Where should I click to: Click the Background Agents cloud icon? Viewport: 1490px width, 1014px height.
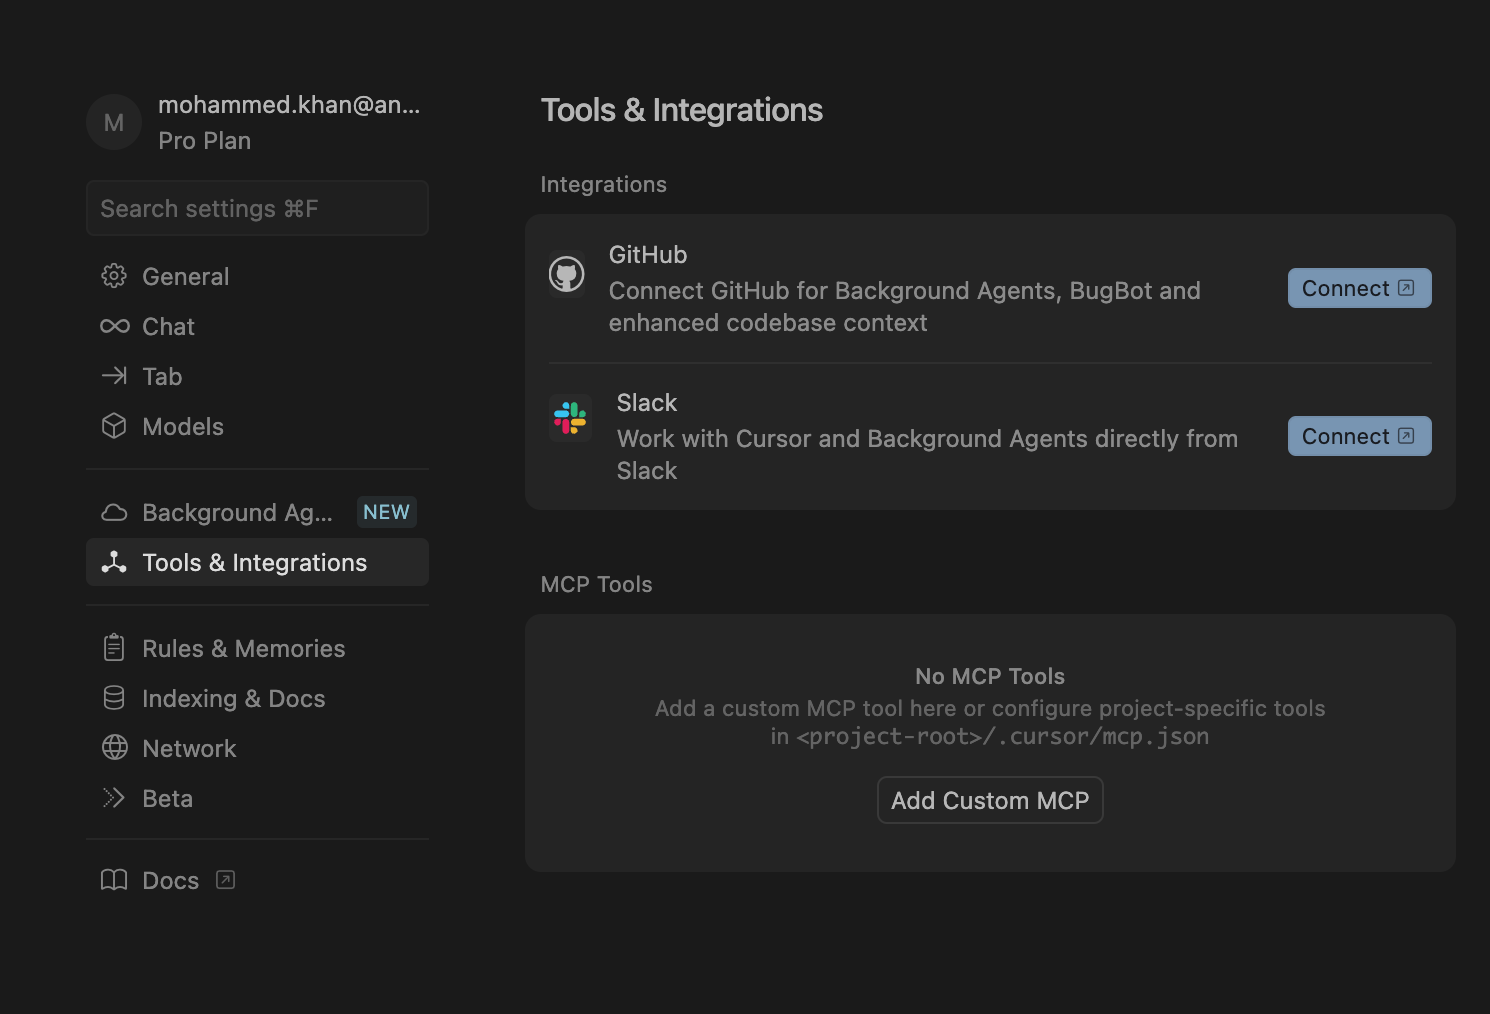114,512
